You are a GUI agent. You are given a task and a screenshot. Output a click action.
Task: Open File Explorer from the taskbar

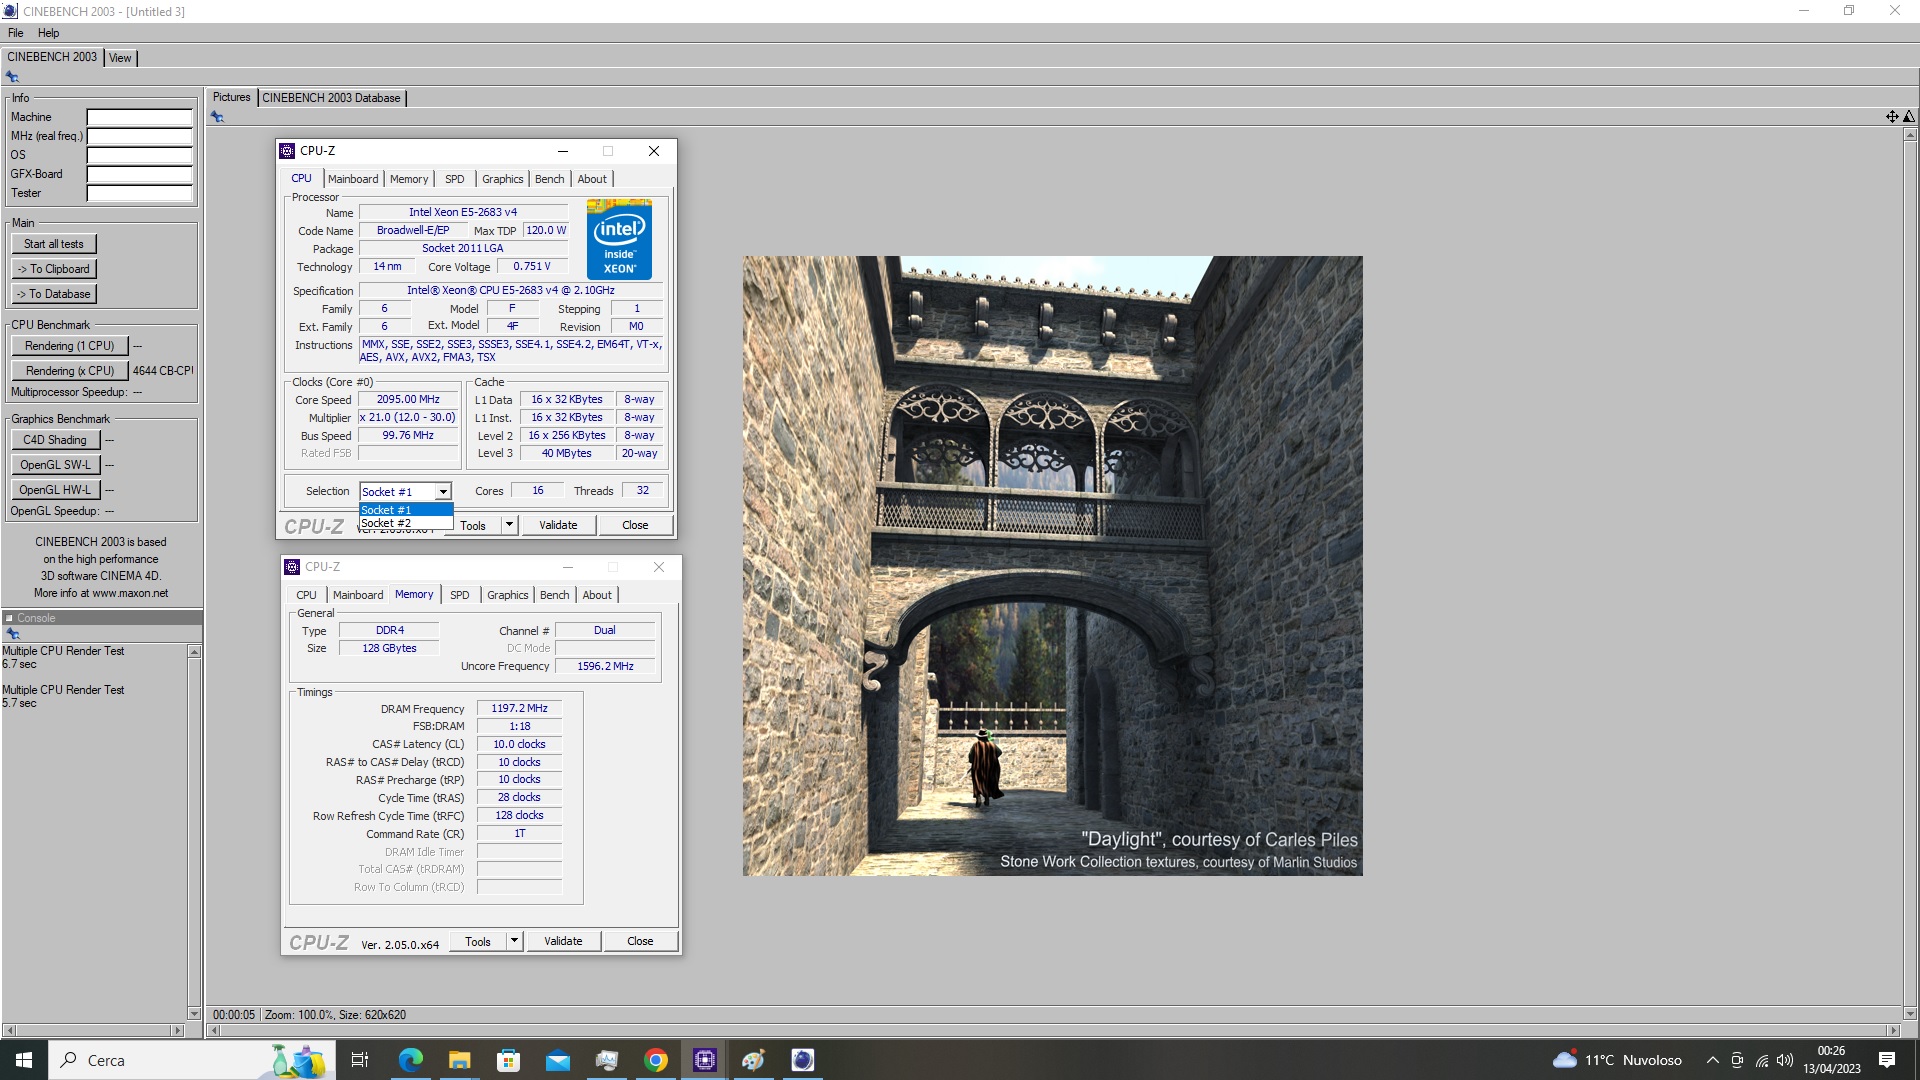[x=459, y=1060]
